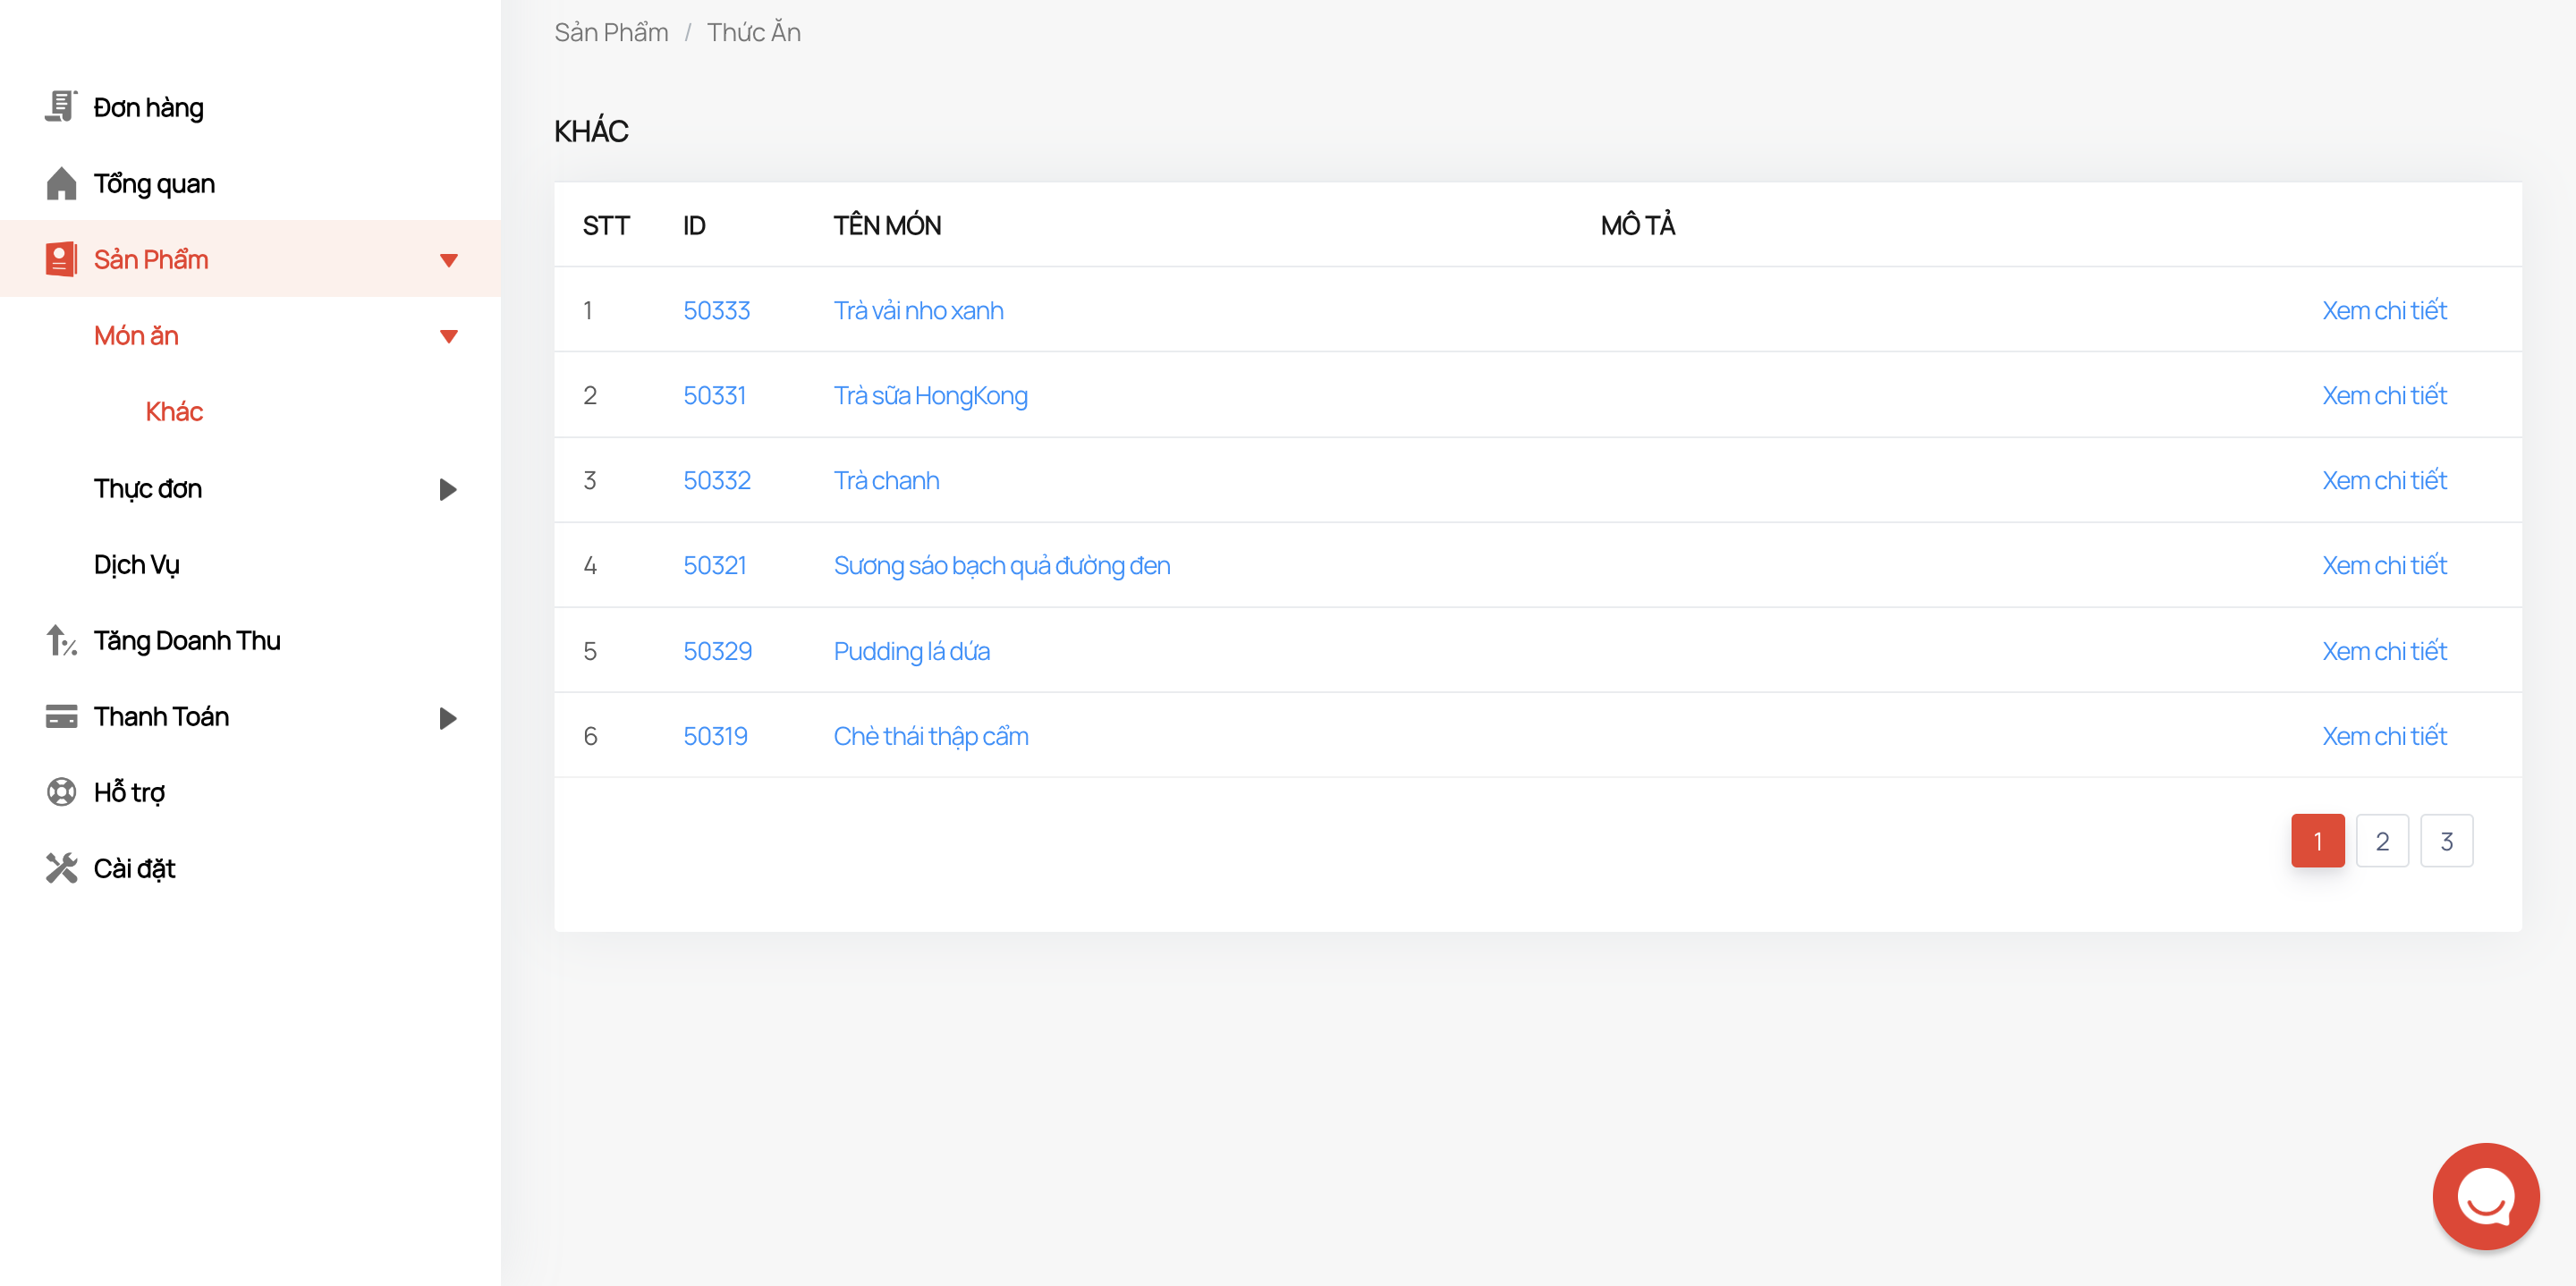Open item ID 50329
The width and height of the screenshot is (2576, 1286).
pos(717,651)
